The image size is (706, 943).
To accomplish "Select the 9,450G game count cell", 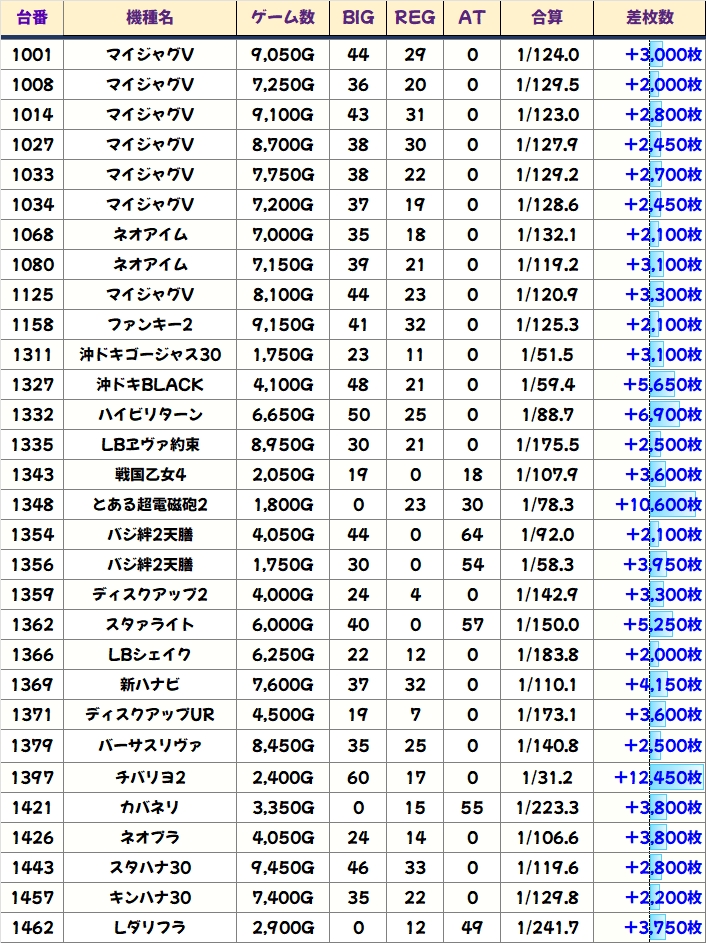I will [x=283, y=867].
